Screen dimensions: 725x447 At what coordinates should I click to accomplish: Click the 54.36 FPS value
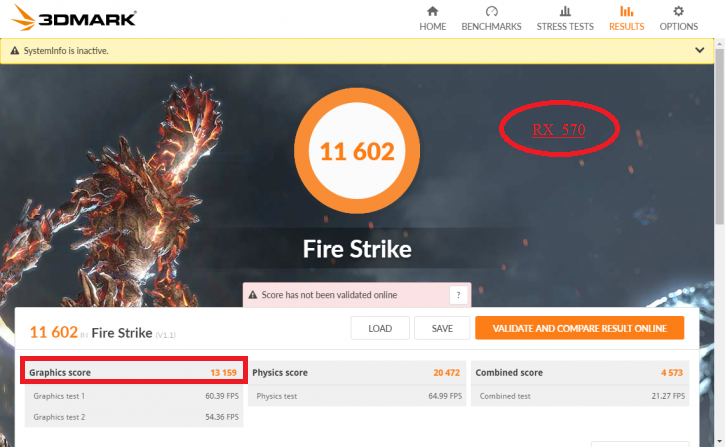pyautogui.click(x=222, y=417)
